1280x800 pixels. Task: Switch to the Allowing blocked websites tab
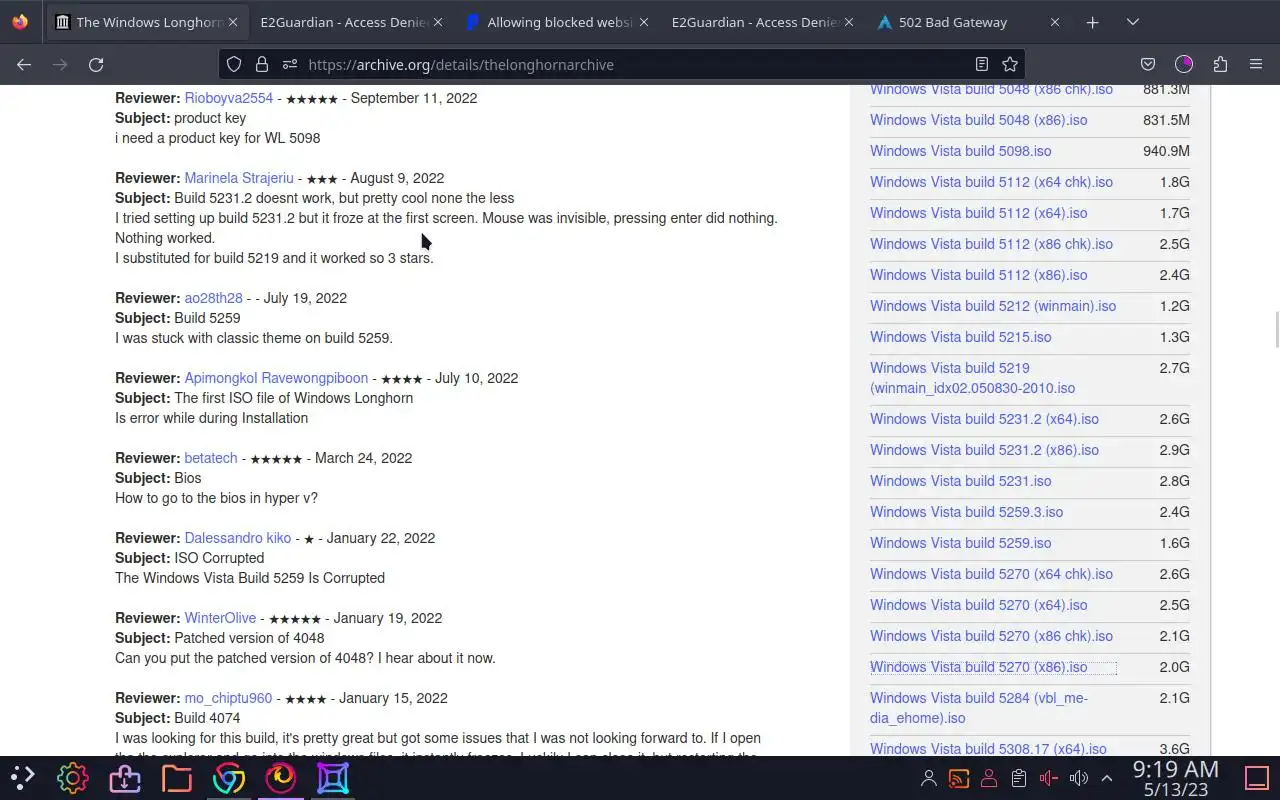click(557, 22)
